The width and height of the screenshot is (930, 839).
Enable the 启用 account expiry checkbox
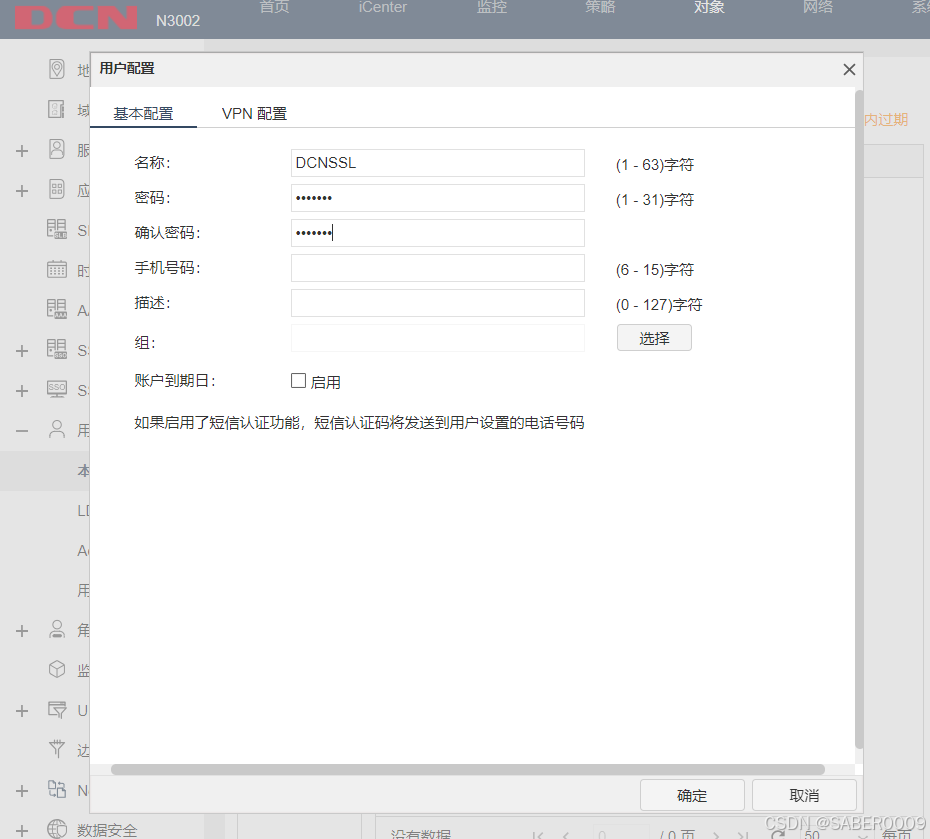(298, 380)
